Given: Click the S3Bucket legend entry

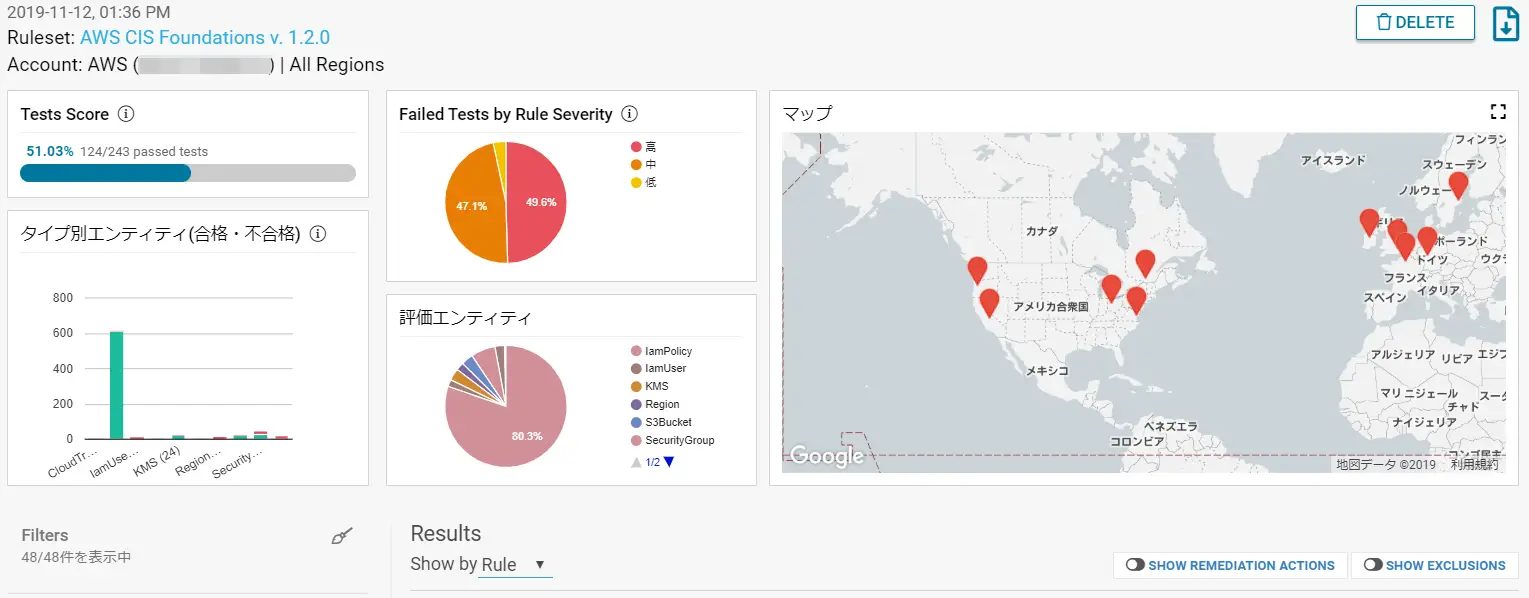Looking at the screenshot, I should 661,422.
